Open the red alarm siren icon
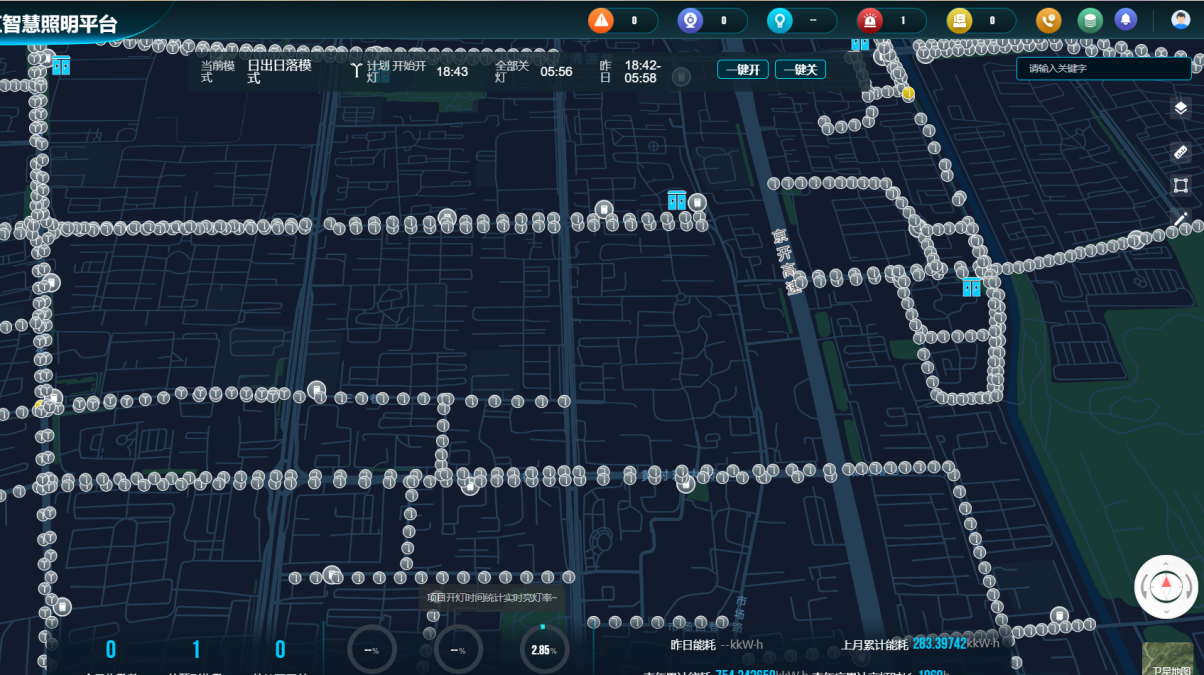1204x675 pixels. point(870,20)
